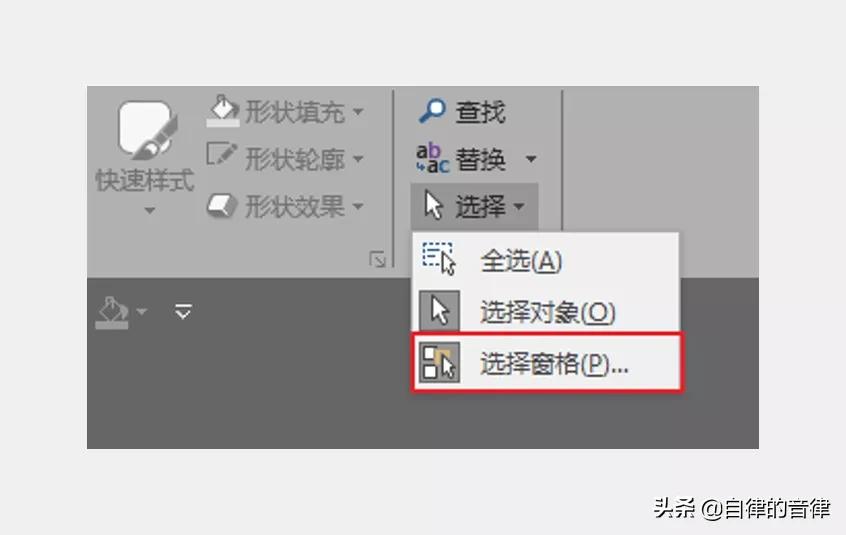Click the Shape Outline pencil icon

222,154
